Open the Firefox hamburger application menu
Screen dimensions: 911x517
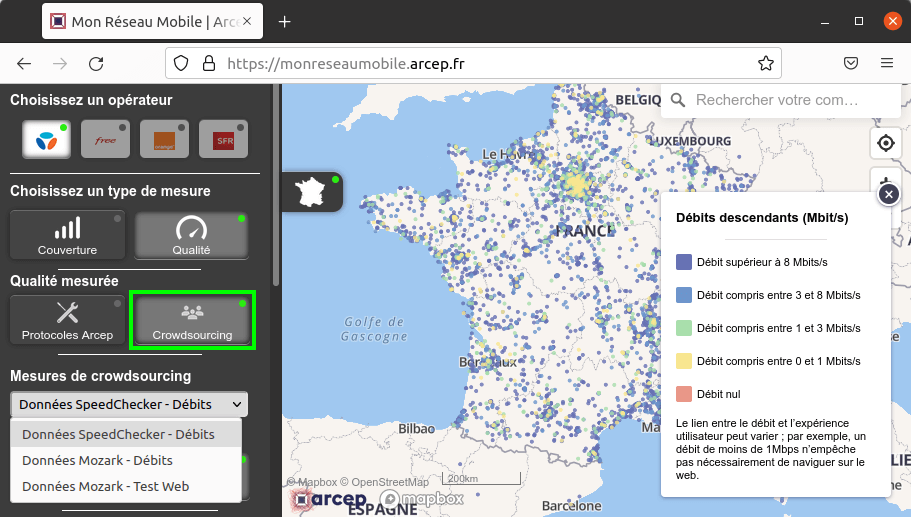(x=886, y=63)
